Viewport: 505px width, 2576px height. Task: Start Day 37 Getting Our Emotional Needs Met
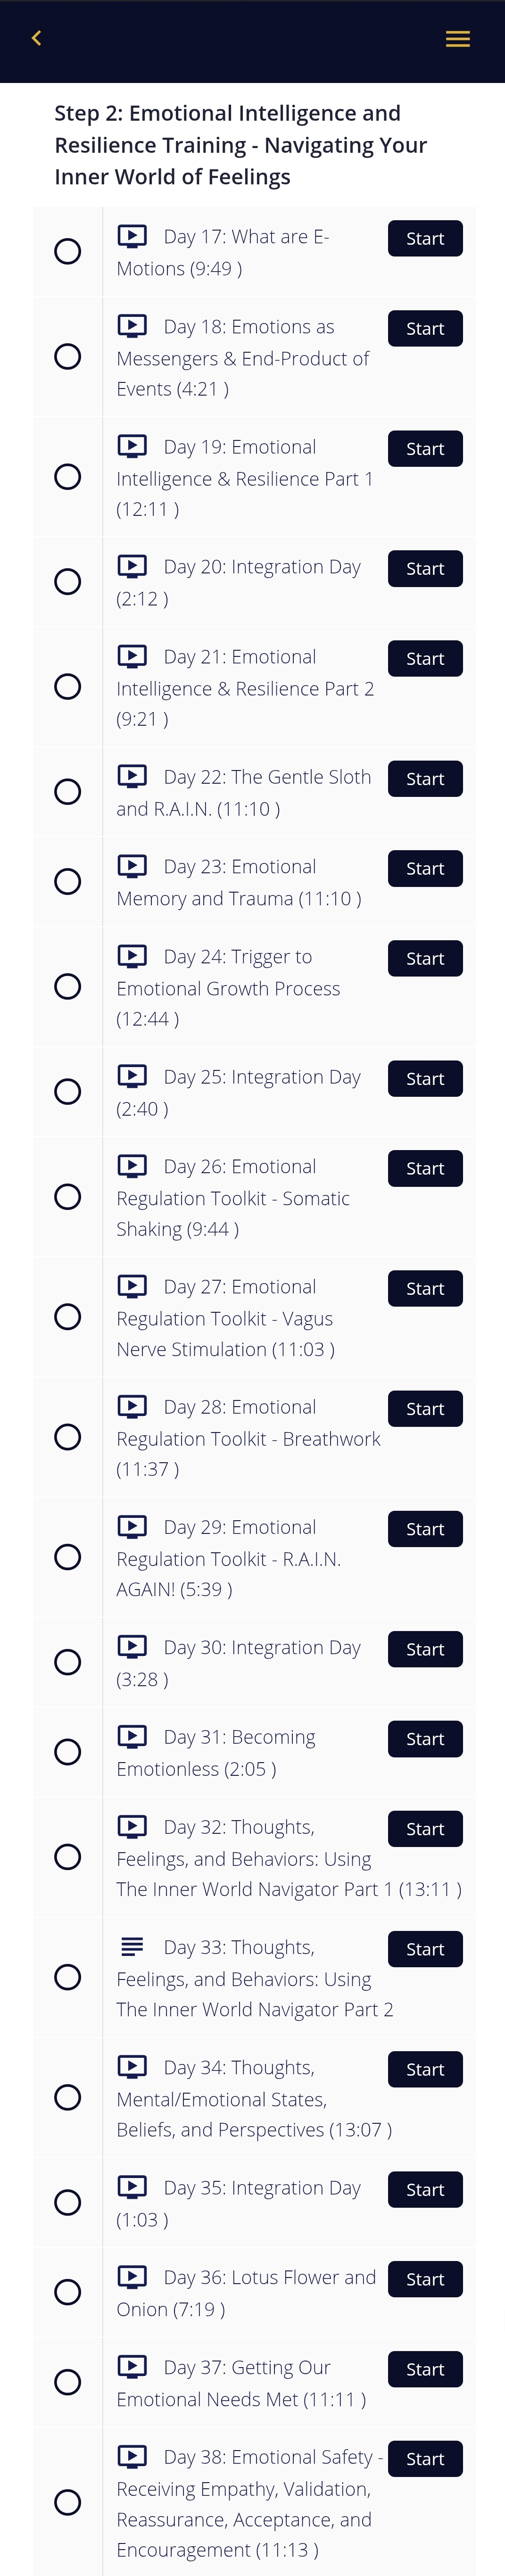click(x=425, y=2369)
